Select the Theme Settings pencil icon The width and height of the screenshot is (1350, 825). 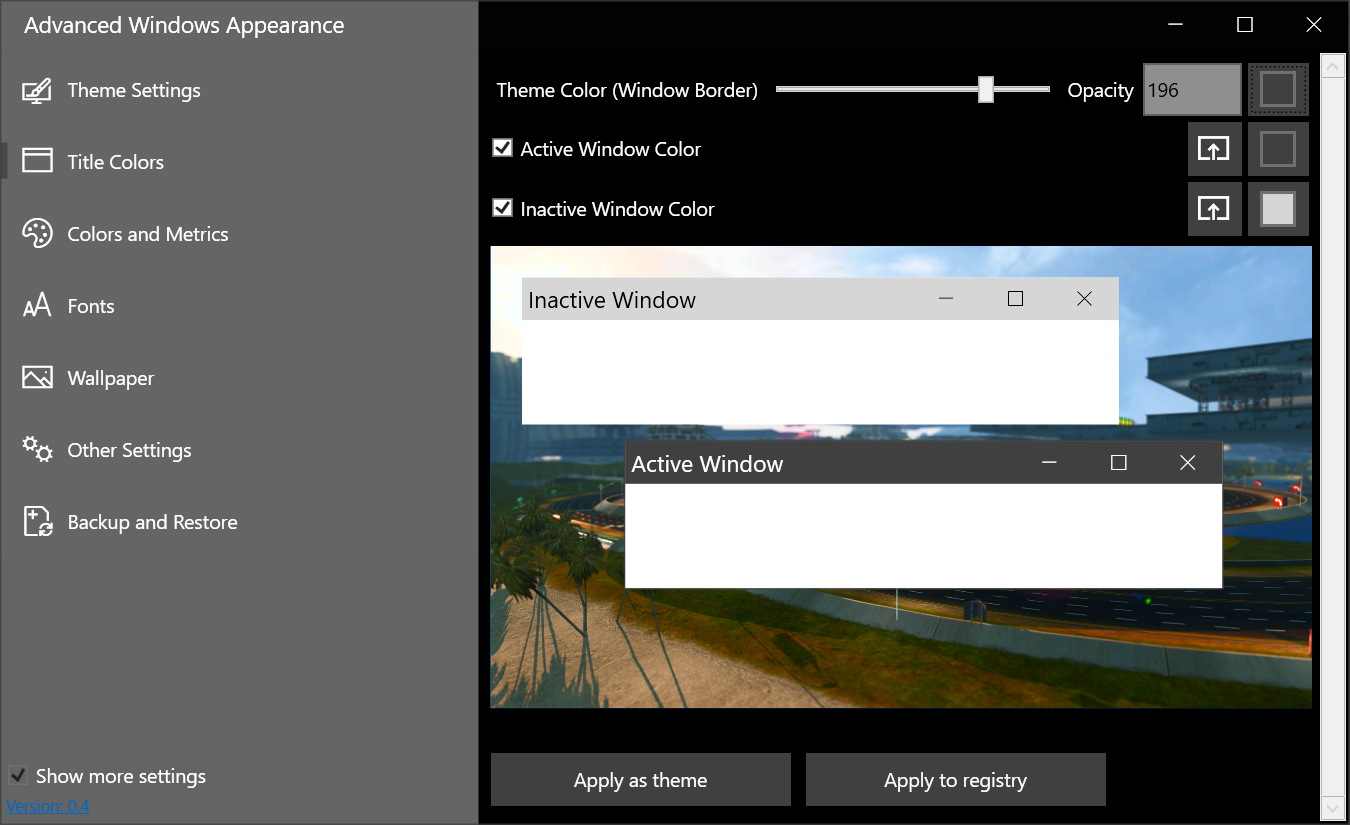coord(37,89)
